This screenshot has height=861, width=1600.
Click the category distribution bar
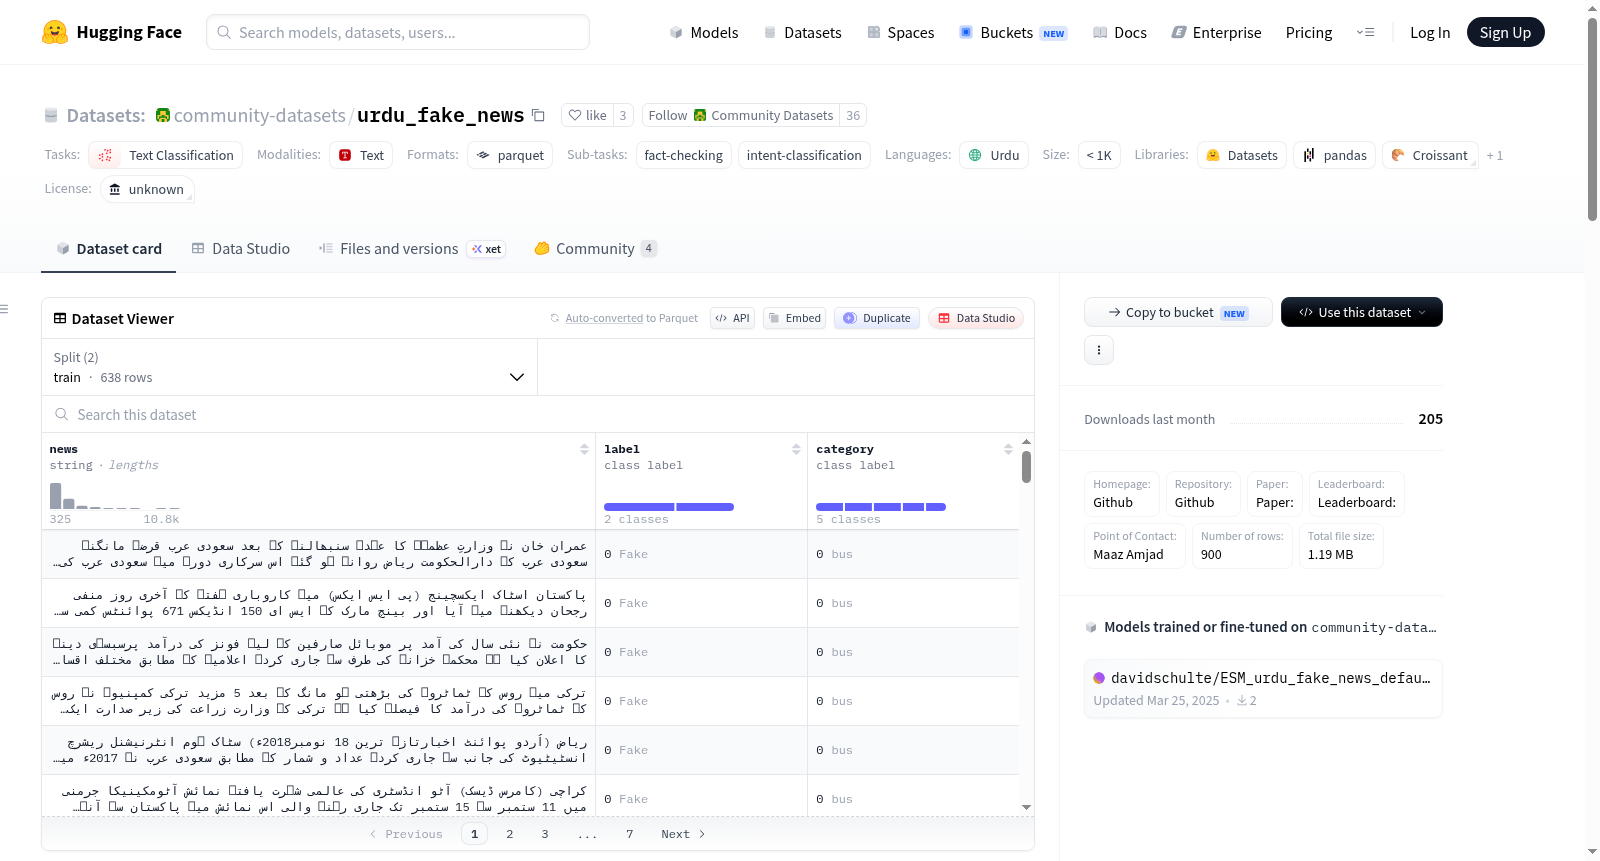coord(881,507)
